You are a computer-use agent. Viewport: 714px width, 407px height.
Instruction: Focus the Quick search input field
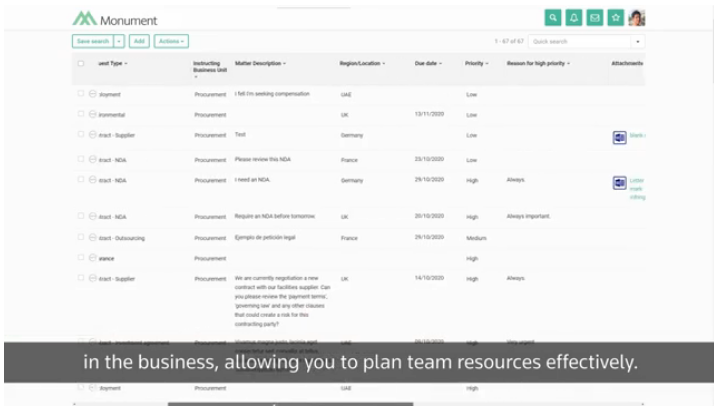(x=580, y=42)
